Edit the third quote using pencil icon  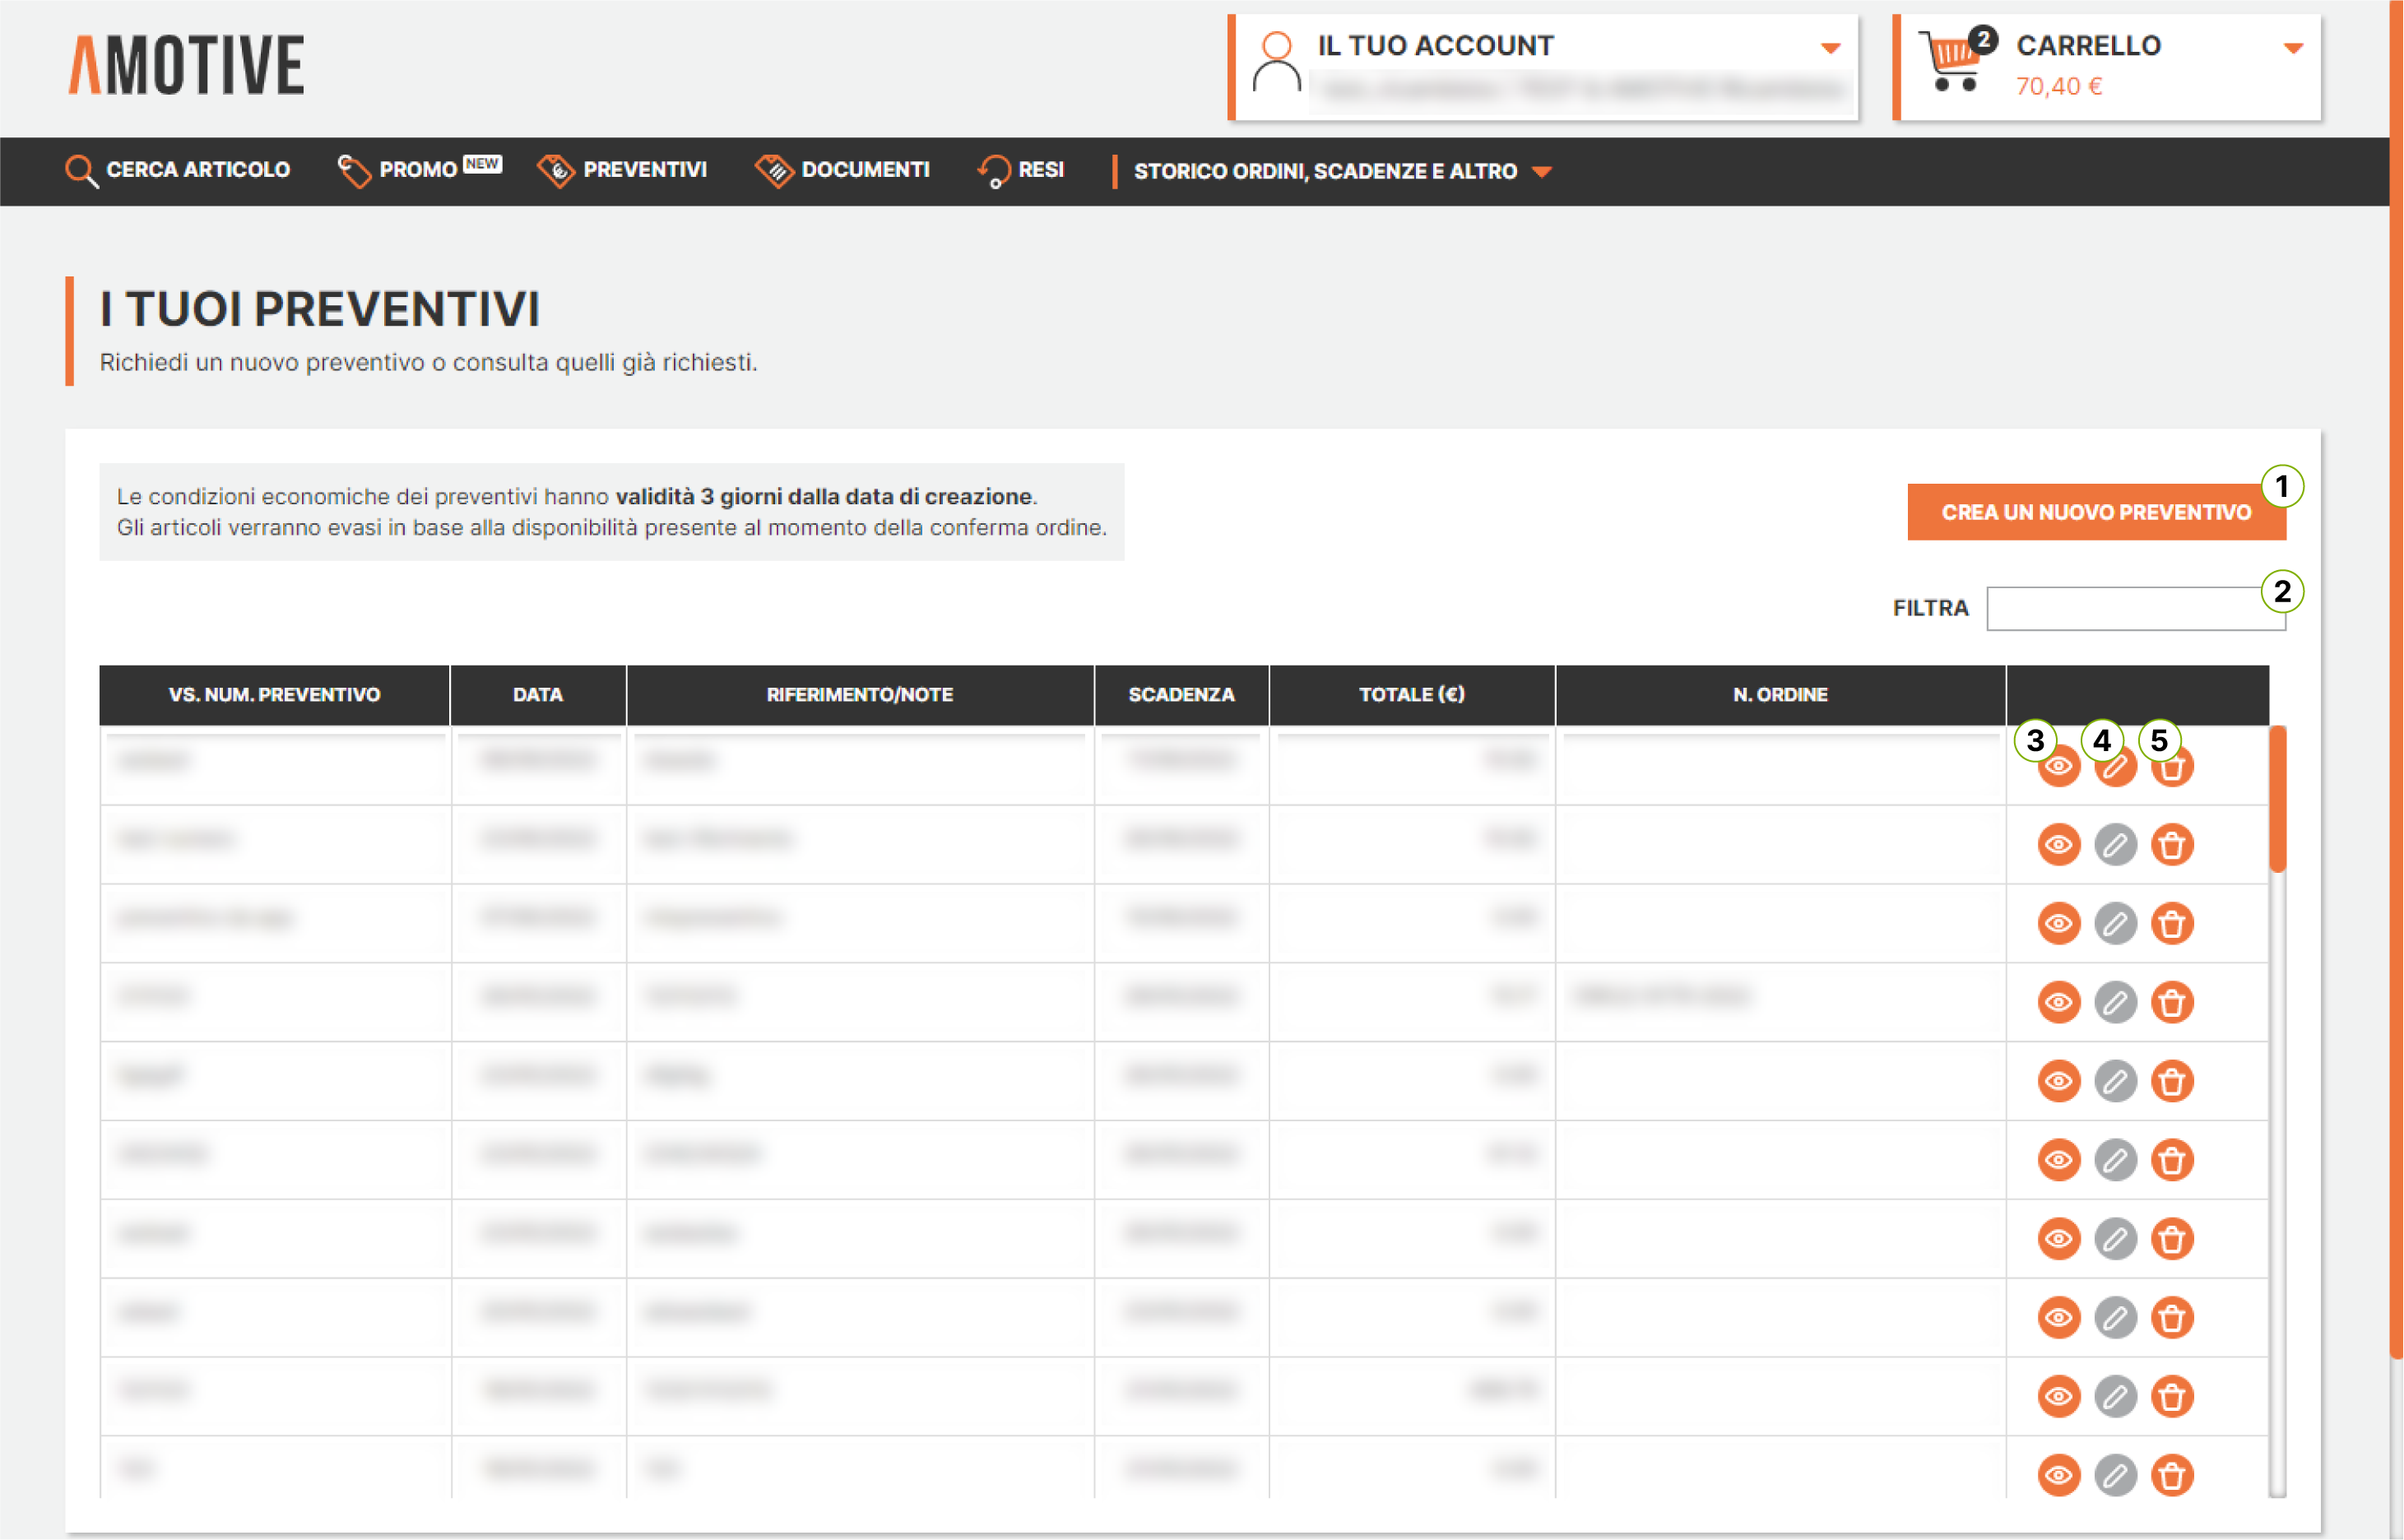(2115, 924)
